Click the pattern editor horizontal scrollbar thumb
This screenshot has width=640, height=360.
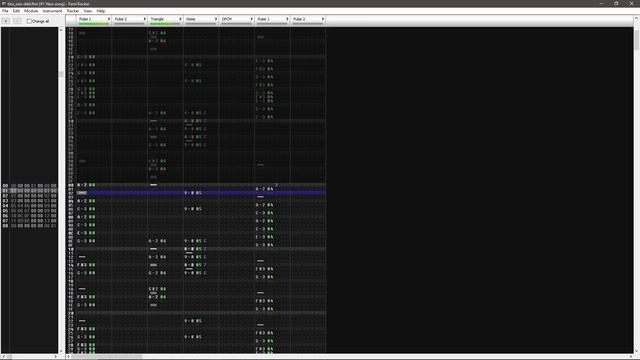click(x=107, y=356)
